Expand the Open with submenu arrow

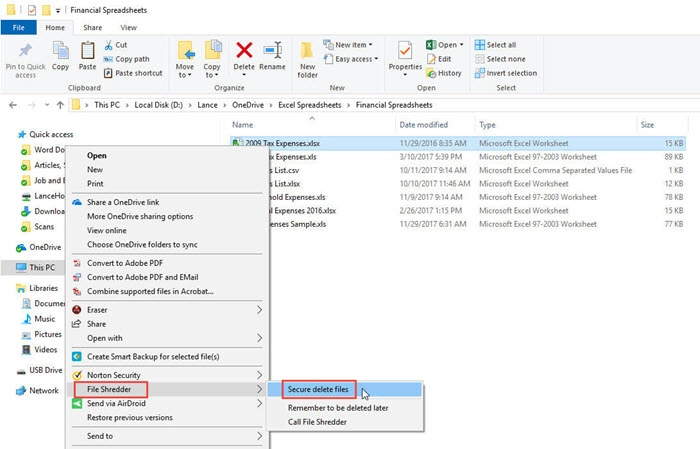click(x=259, y=338)
